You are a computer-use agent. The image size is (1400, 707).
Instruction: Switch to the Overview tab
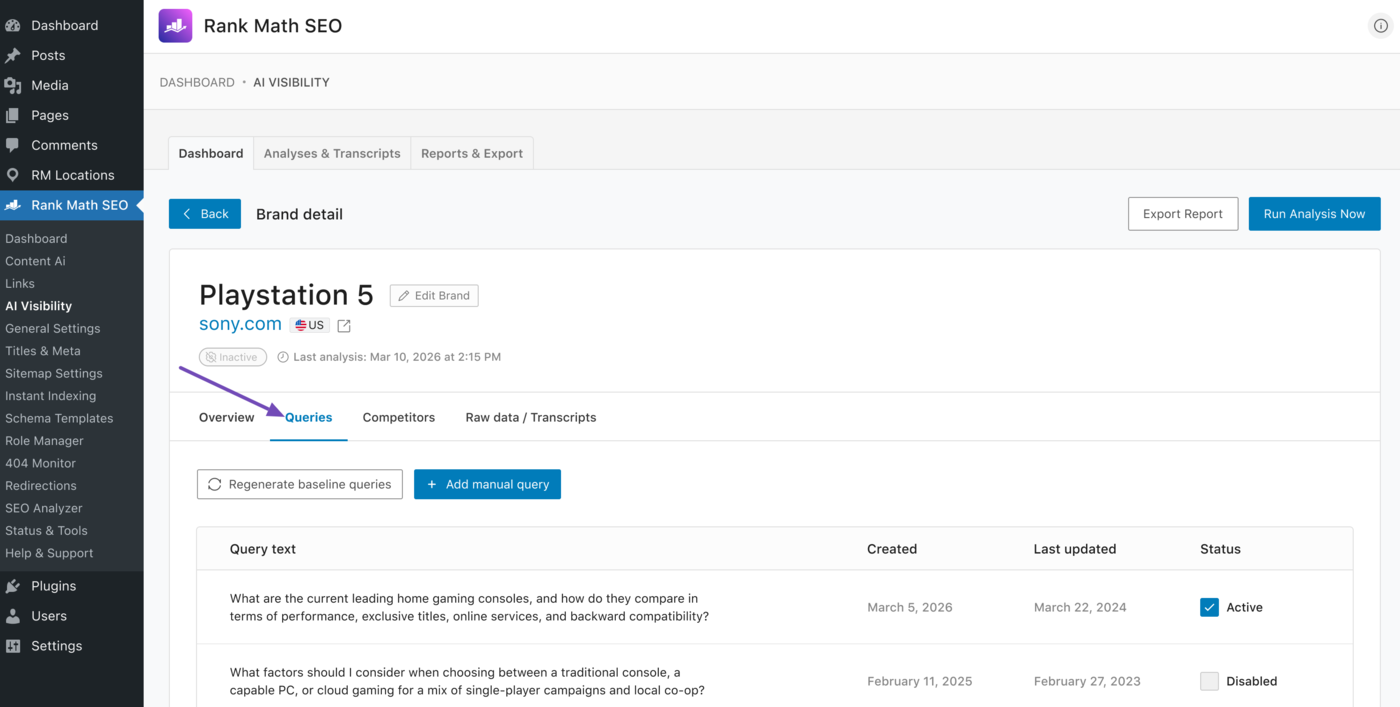coord(227,417)
